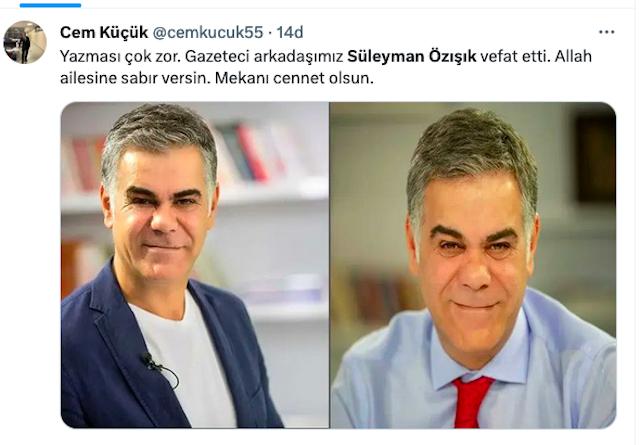Viewport: 640px width, 445px height.
Task: Open the tweet via the 14d timestamp
Action: (290, 32)
